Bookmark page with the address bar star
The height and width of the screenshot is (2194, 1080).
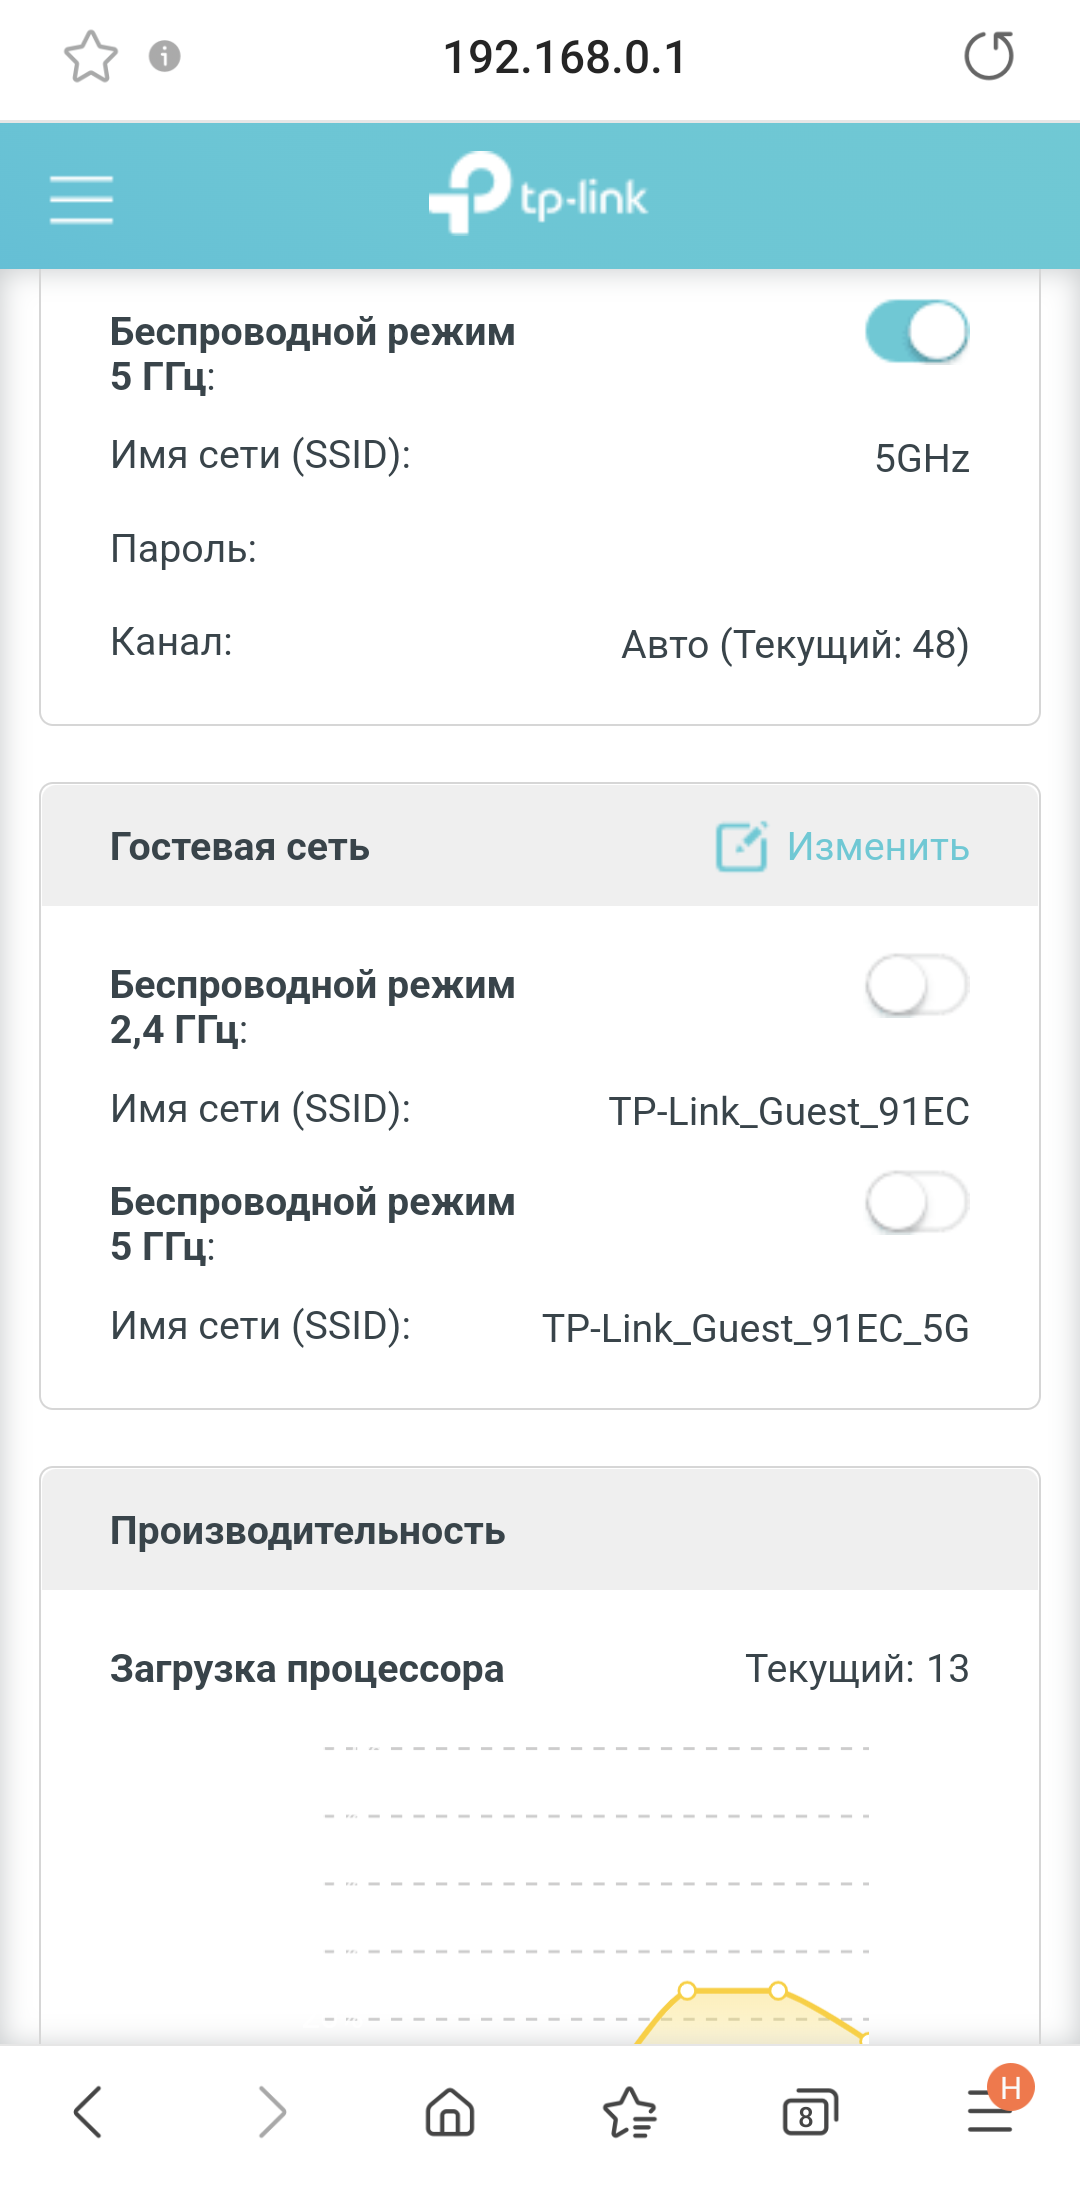(x=91, y=56)
